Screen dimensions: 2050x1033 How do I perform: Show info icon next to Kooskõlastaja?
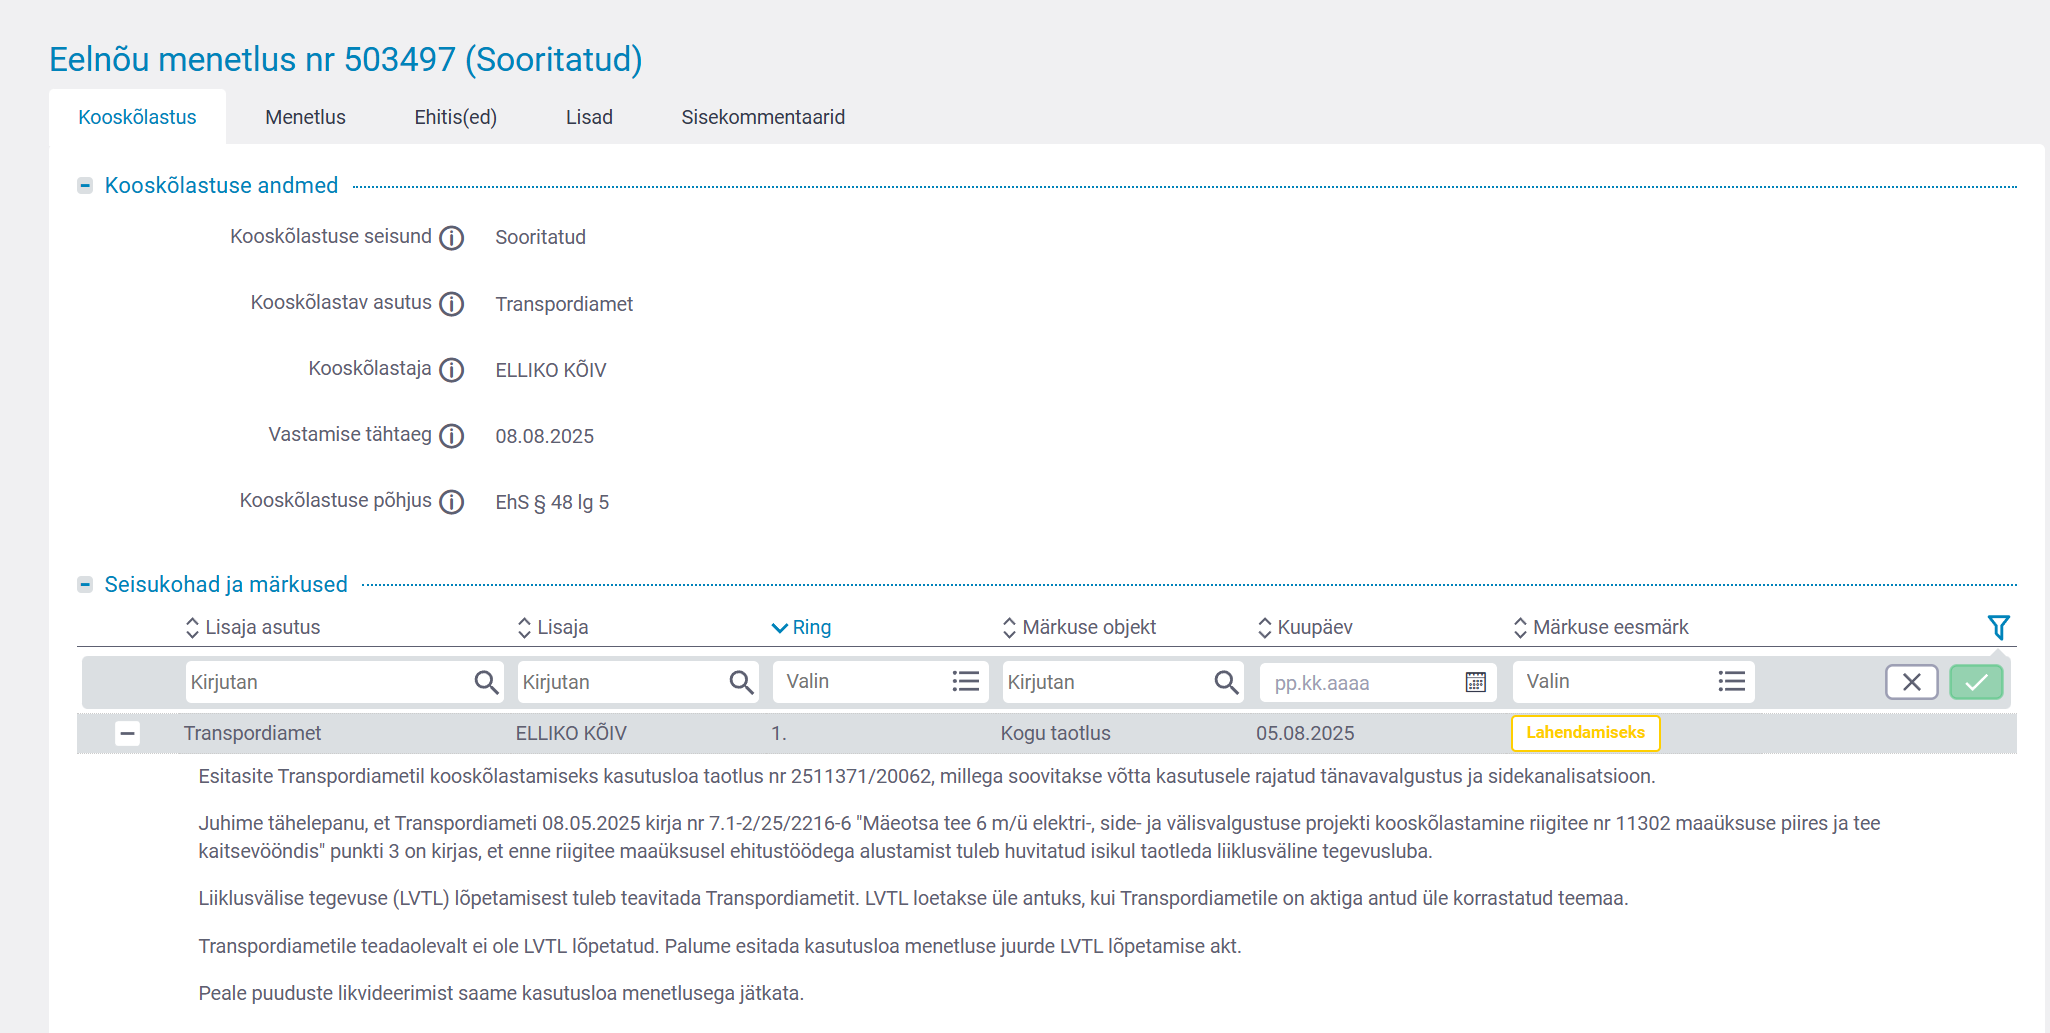coord(452,370)
